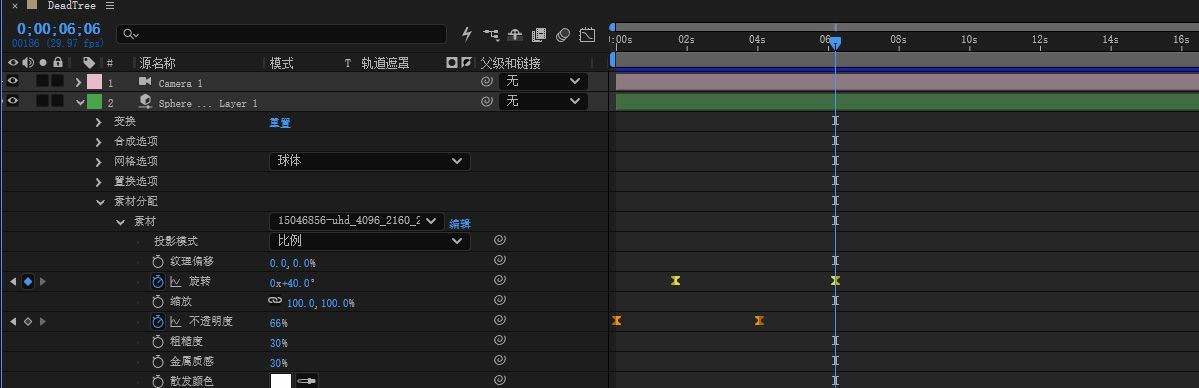This screenshot has width=1199, height=388.
Task: Toggle solo switch for Sphere Layer 1
Action: [43, 100]
